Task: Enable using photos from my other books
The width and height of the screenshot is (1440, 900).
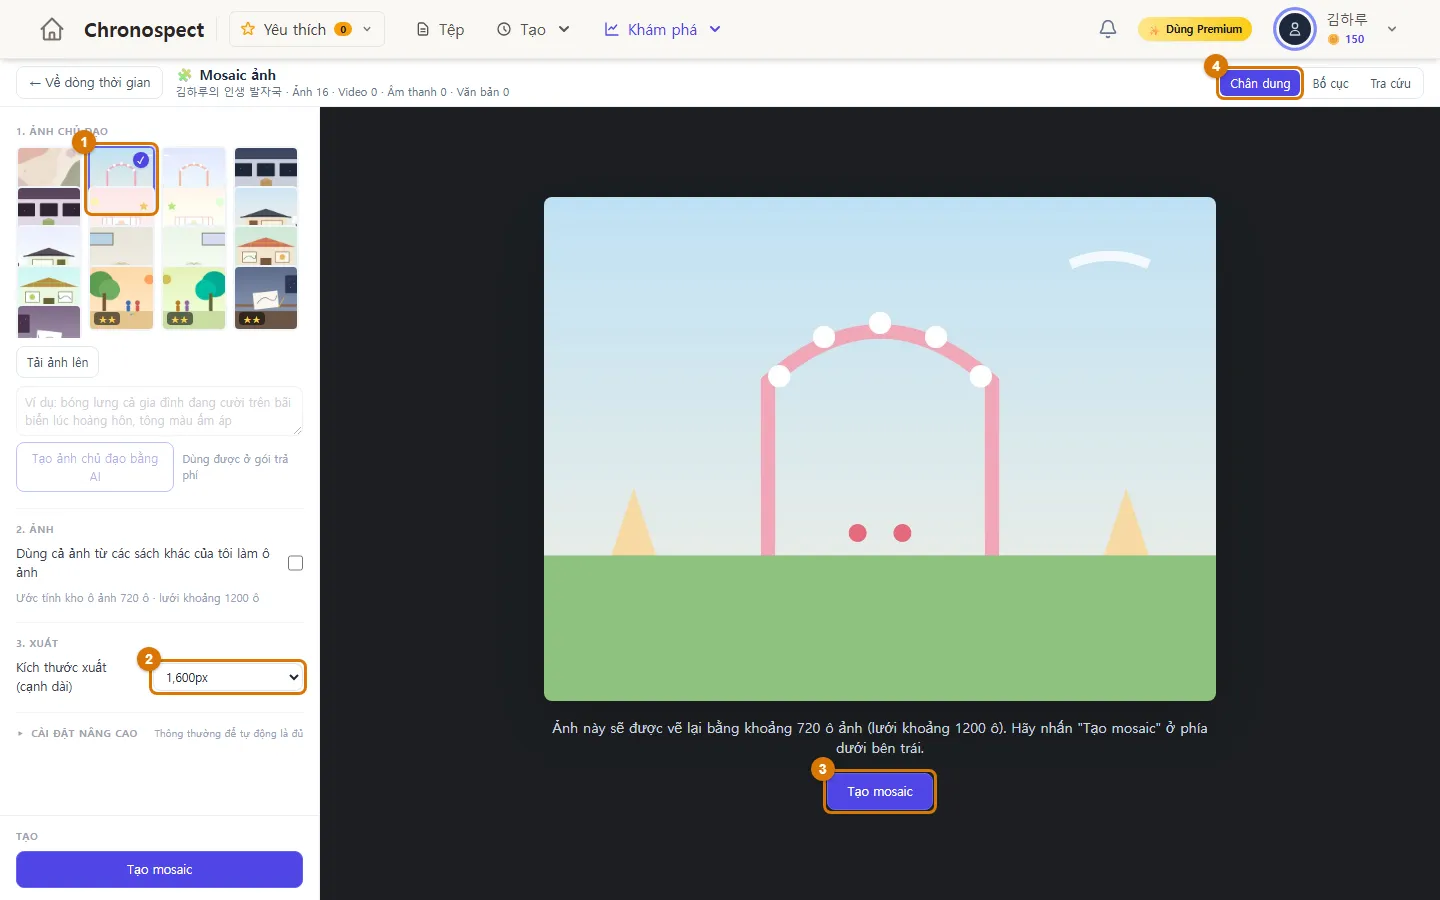Action: coord(296,563)
